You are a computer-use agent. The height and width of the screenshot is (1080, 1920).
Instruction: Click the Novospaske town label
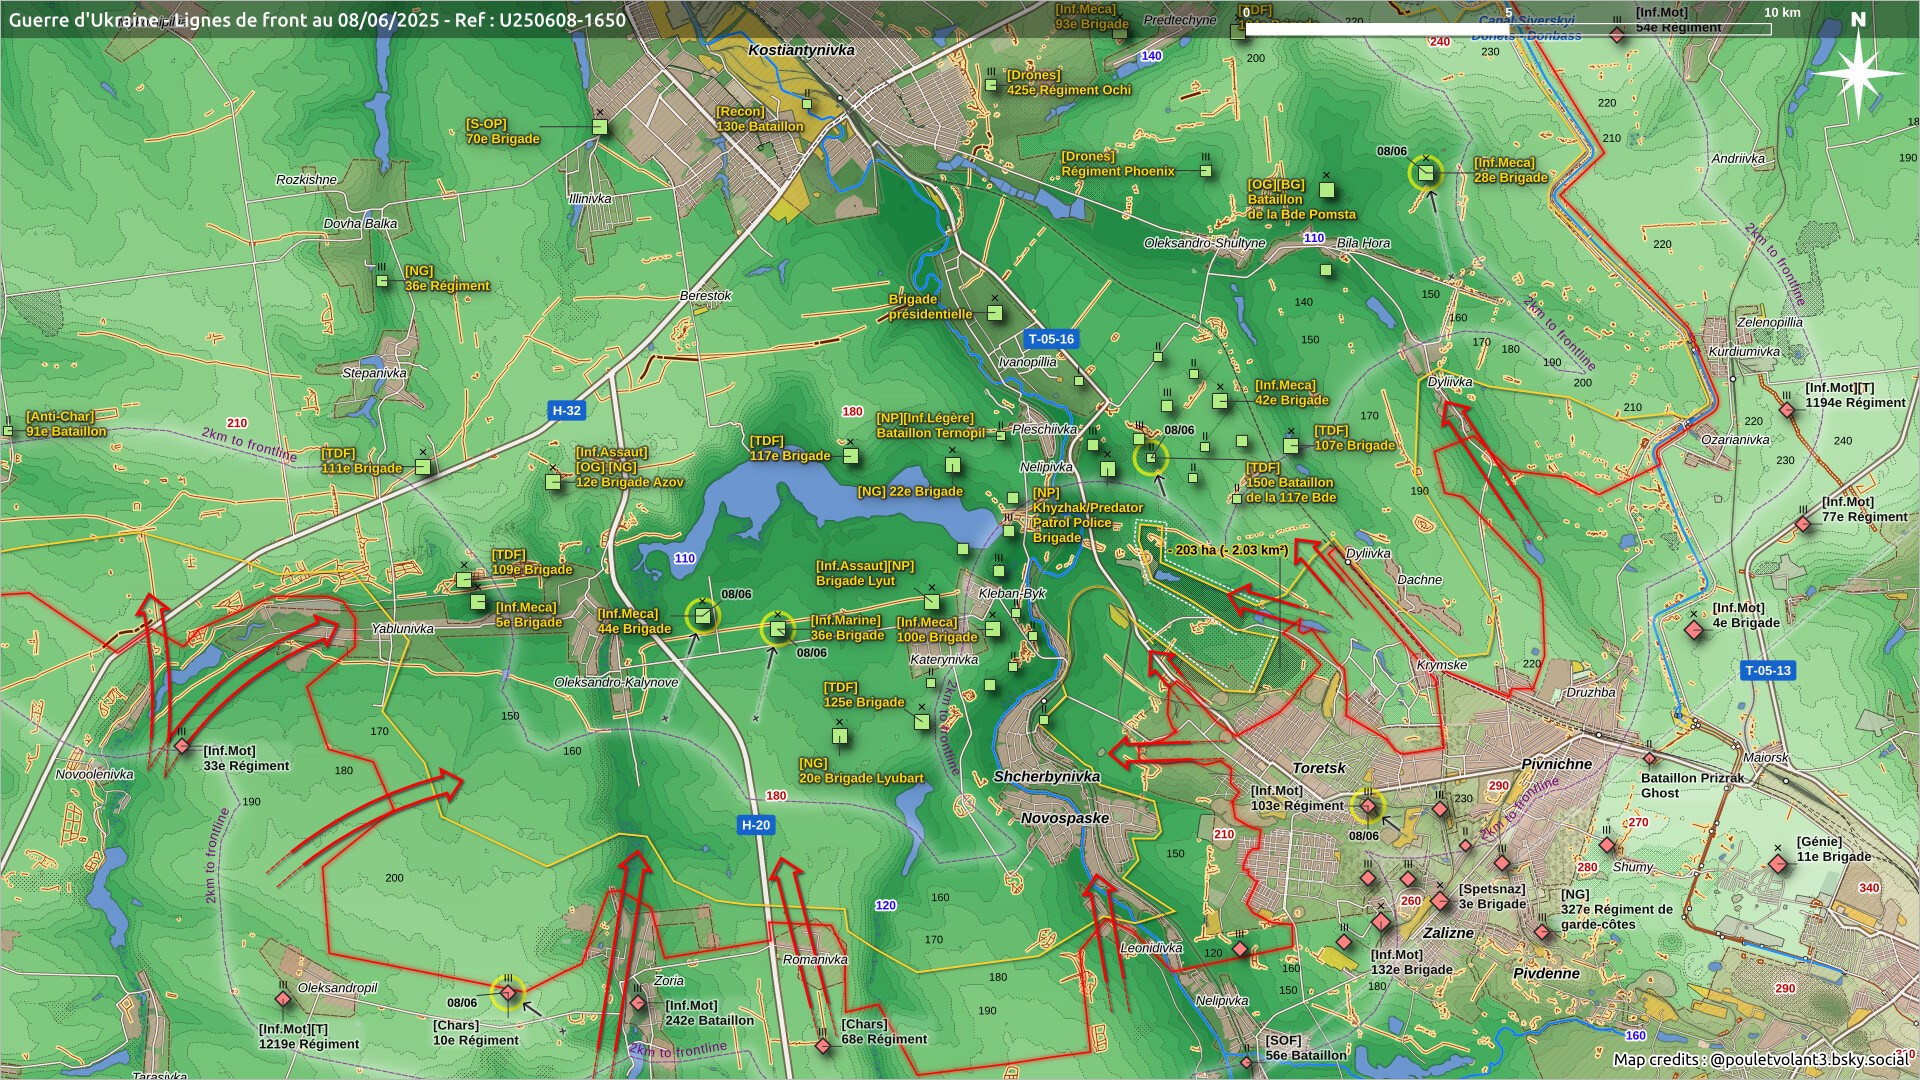(1065, 818)
